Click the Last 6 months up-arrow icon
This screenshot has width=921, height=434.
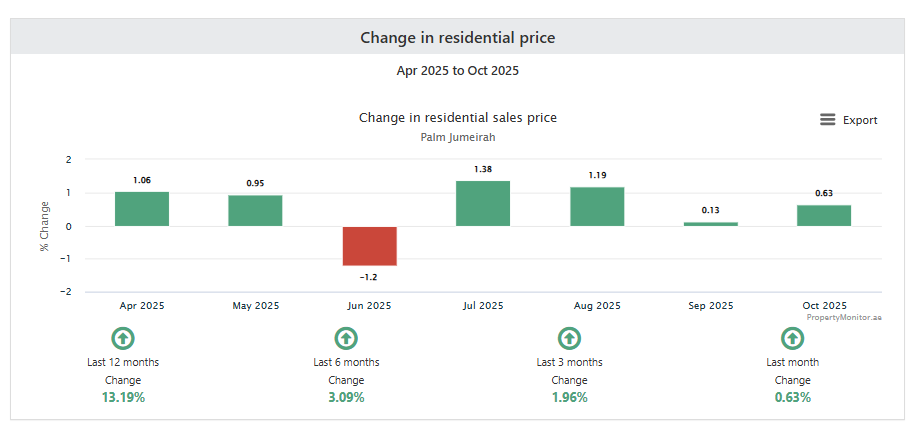coord(346,338)
